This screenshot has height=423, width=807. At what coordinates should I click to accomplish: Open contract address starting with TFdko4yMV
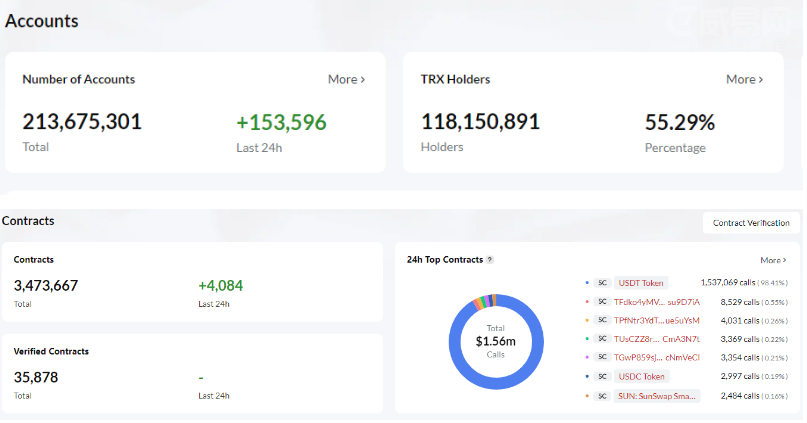pyautogui.click(x=657, y=302)
